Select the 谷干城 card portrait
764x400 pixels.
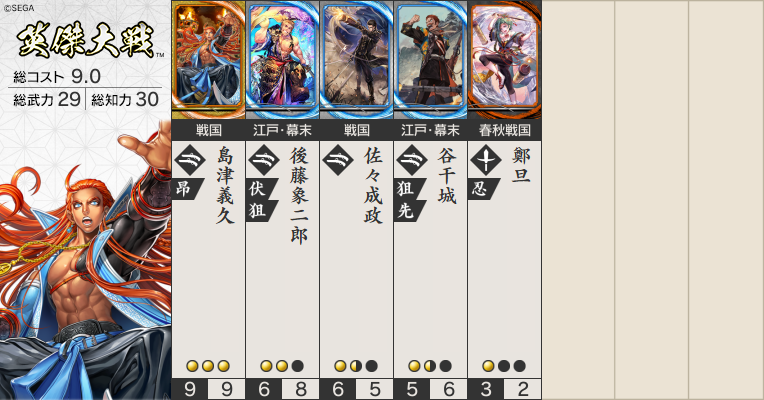coord(430,59)
